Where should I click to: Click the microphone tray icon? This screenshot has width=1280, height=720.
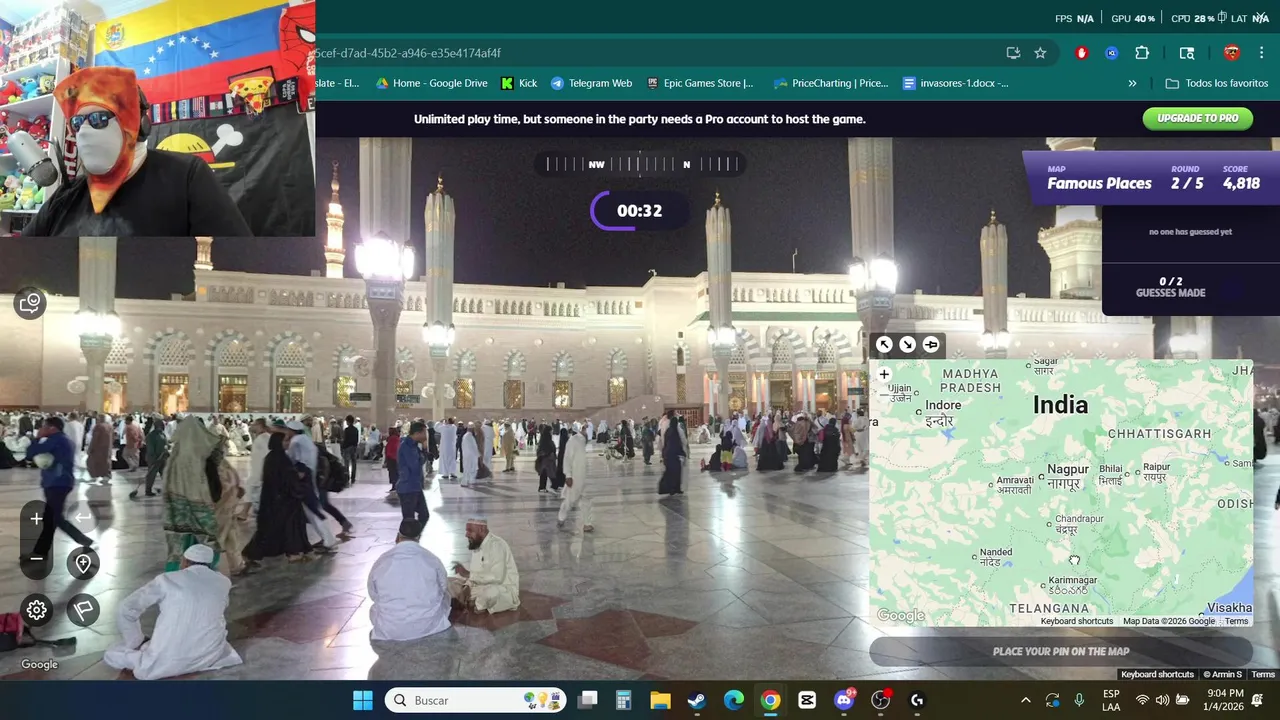1079,700
